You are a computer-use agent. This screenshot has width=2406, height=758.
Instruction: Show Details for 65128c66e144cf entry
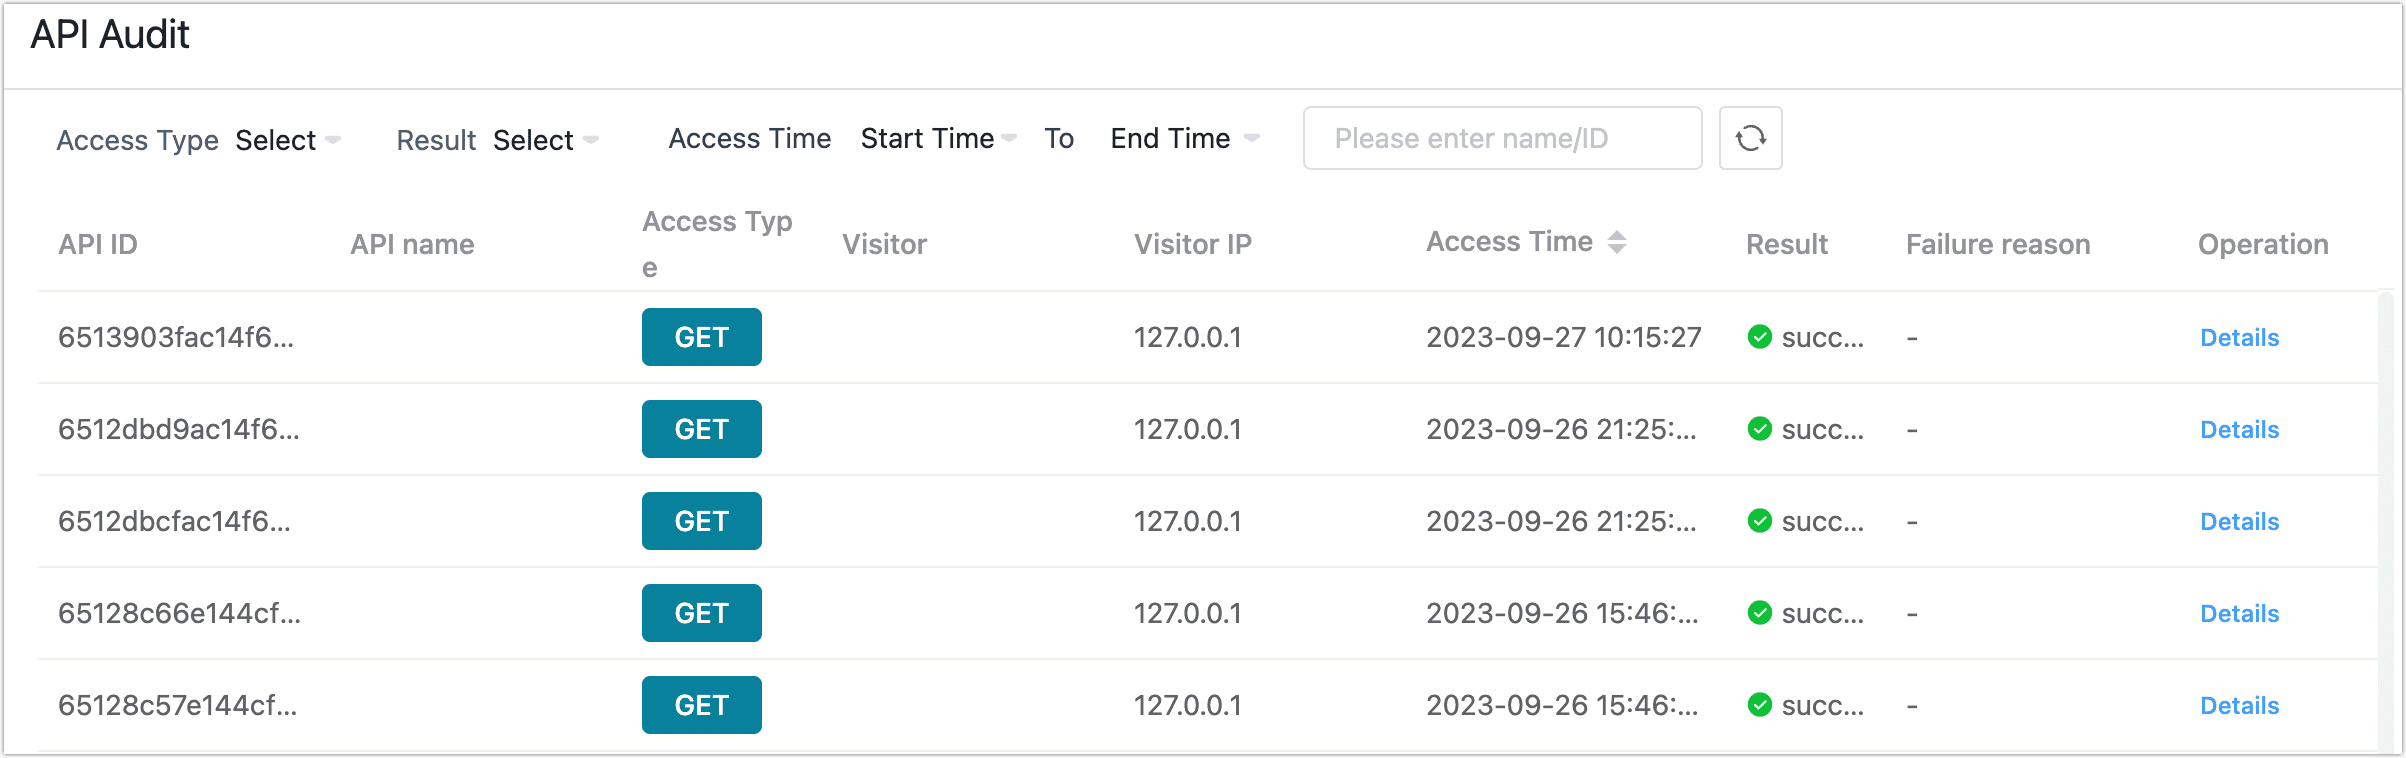(x=2239, y=613)
